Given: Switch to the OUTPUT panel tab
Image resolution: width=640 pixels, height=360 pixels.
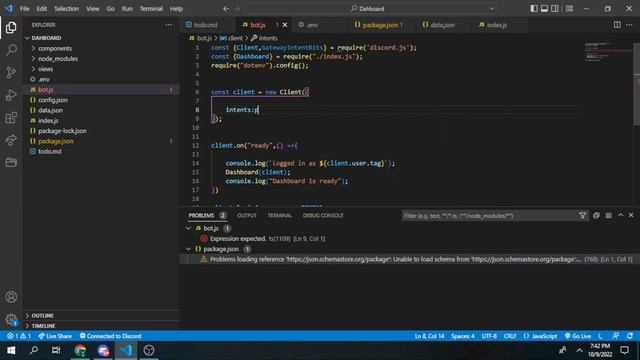Looking at the screenshot, I should [247, 216].
